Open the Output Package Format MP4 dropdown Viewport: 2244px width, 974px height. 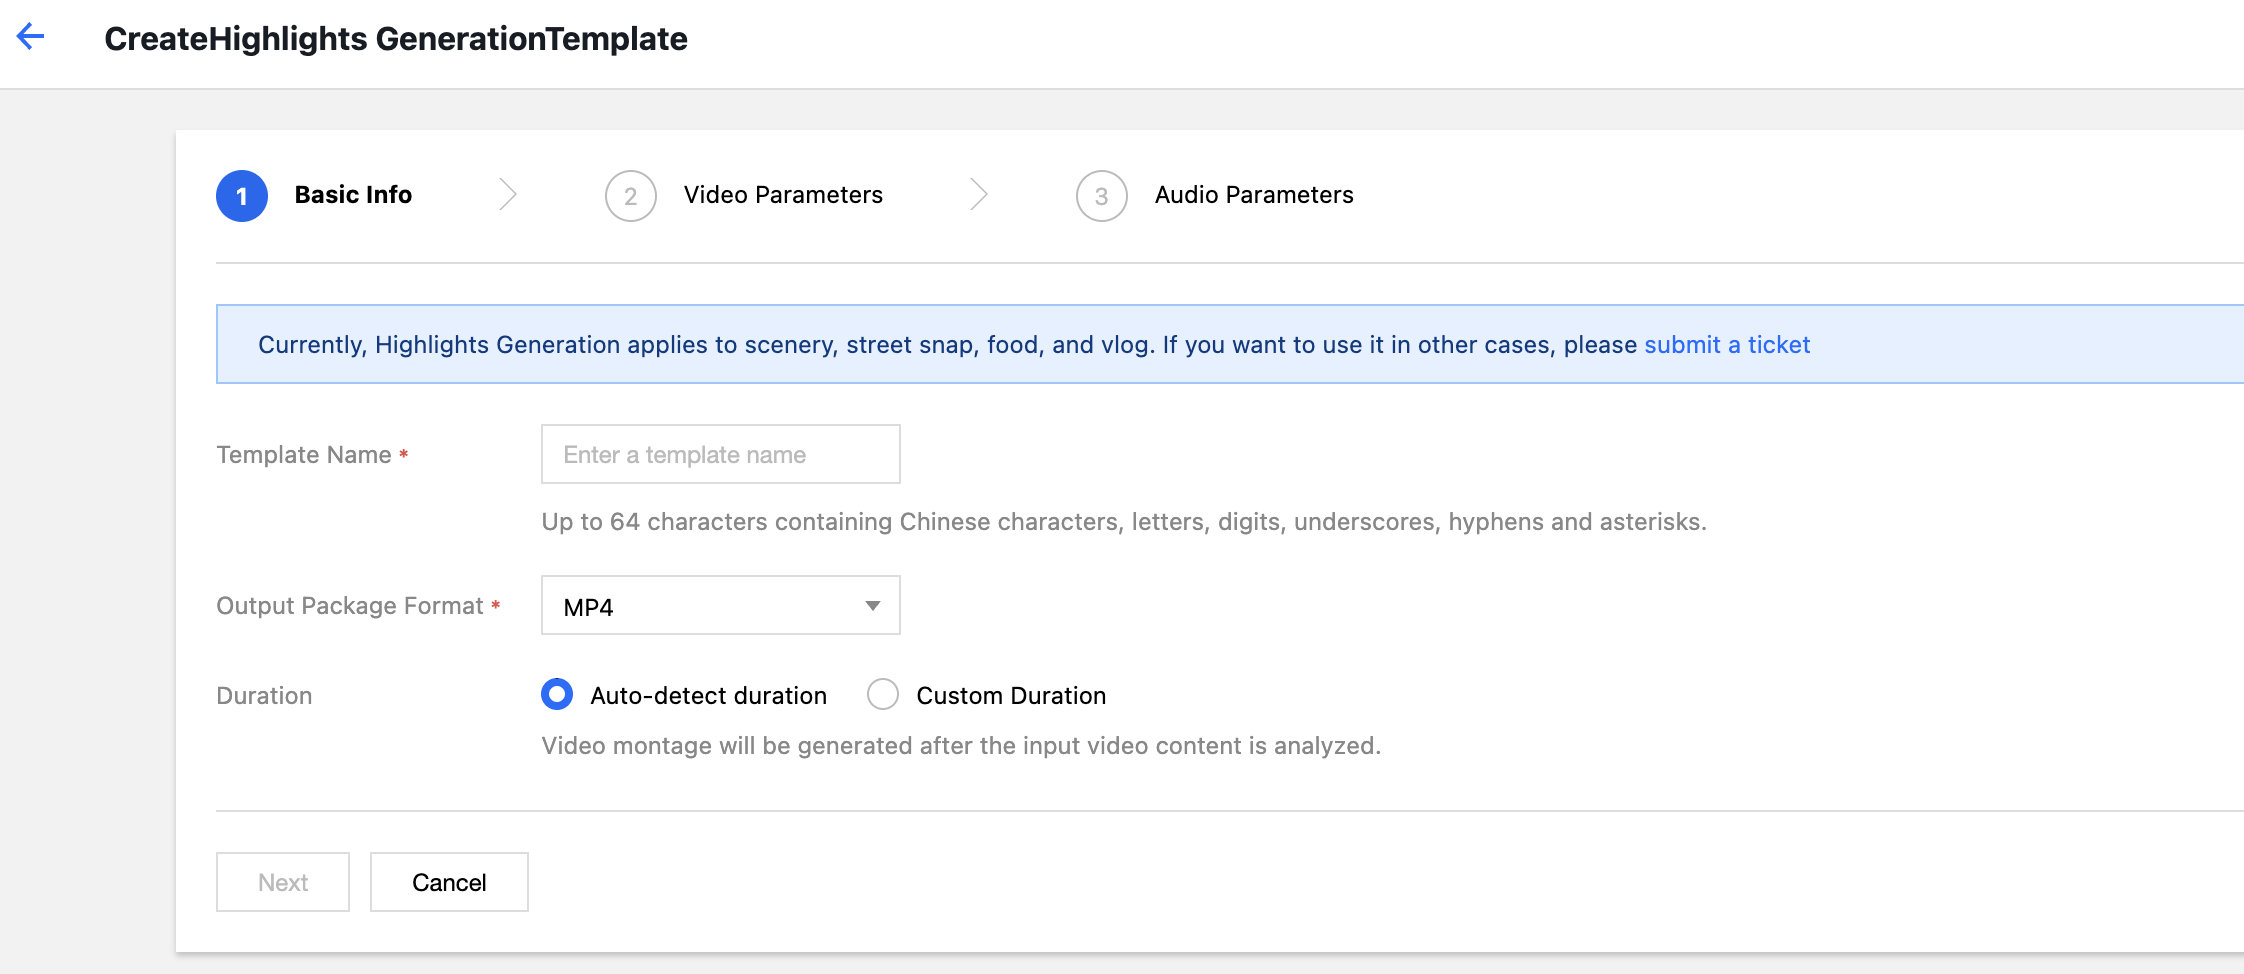[720, 605]
